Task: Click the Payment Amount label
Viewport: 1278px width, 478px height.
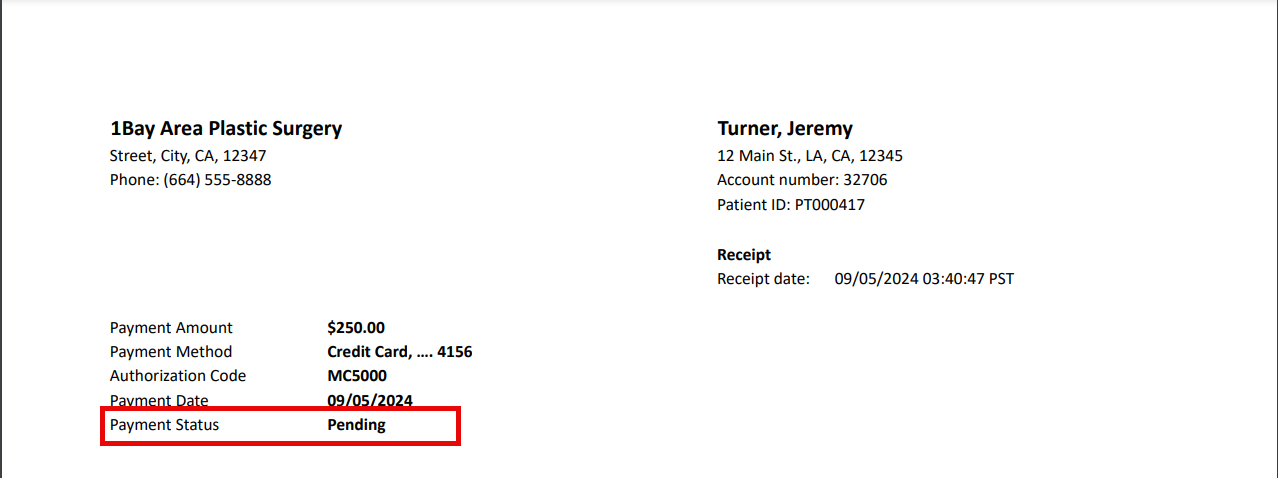Action: point(170,328)
